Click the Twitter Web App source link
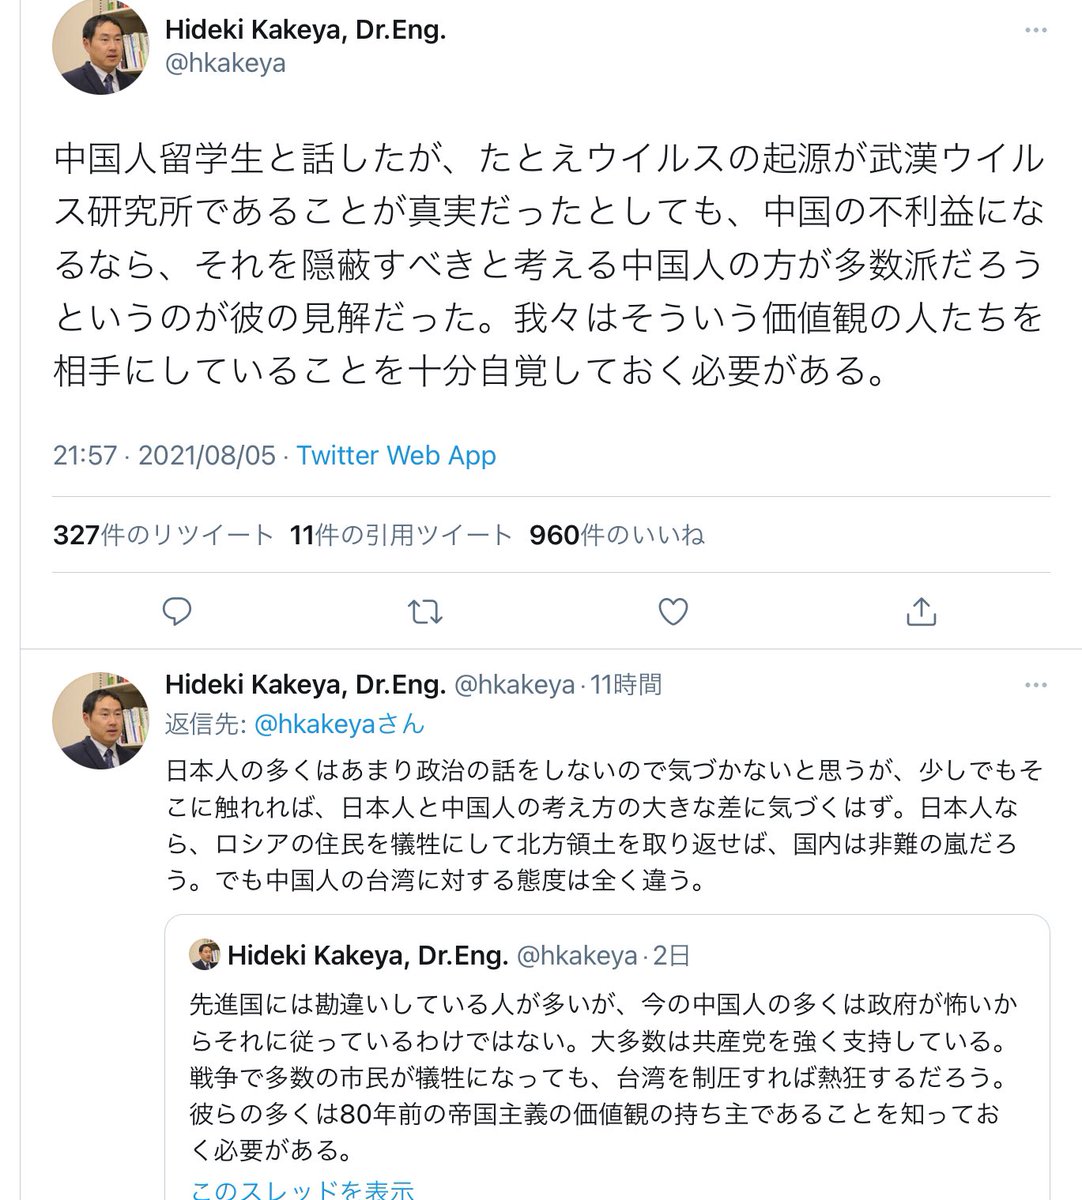 click(x=396, y=455)
